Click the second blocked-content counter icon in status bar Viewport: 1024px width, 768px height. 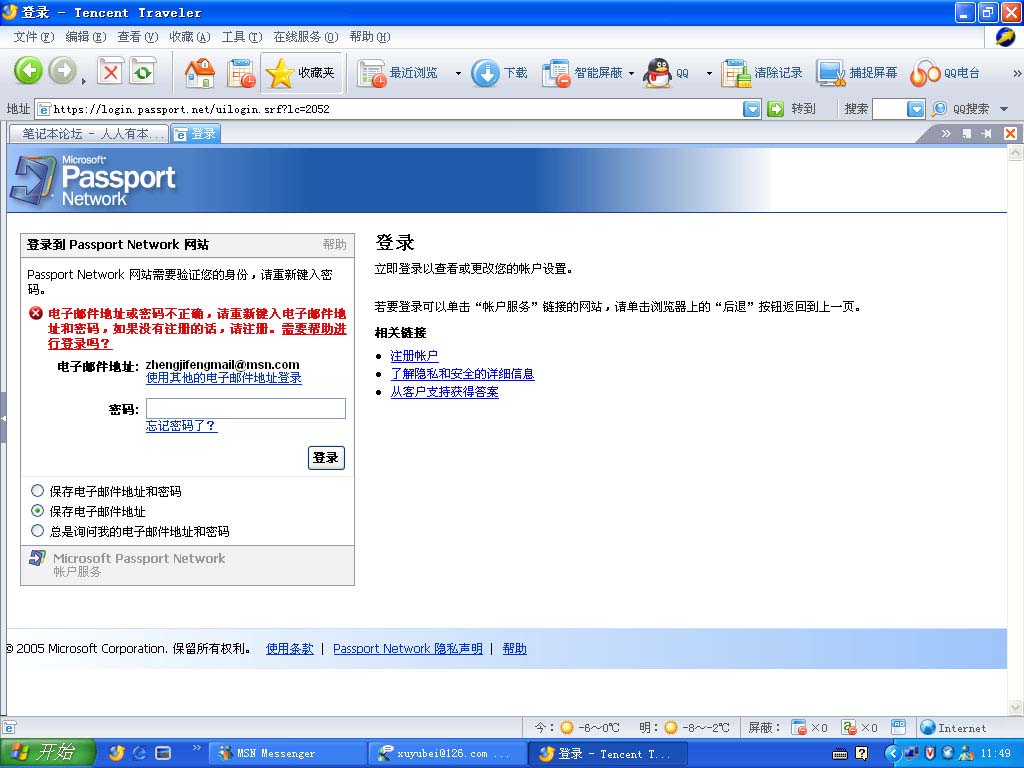[849, 727]
